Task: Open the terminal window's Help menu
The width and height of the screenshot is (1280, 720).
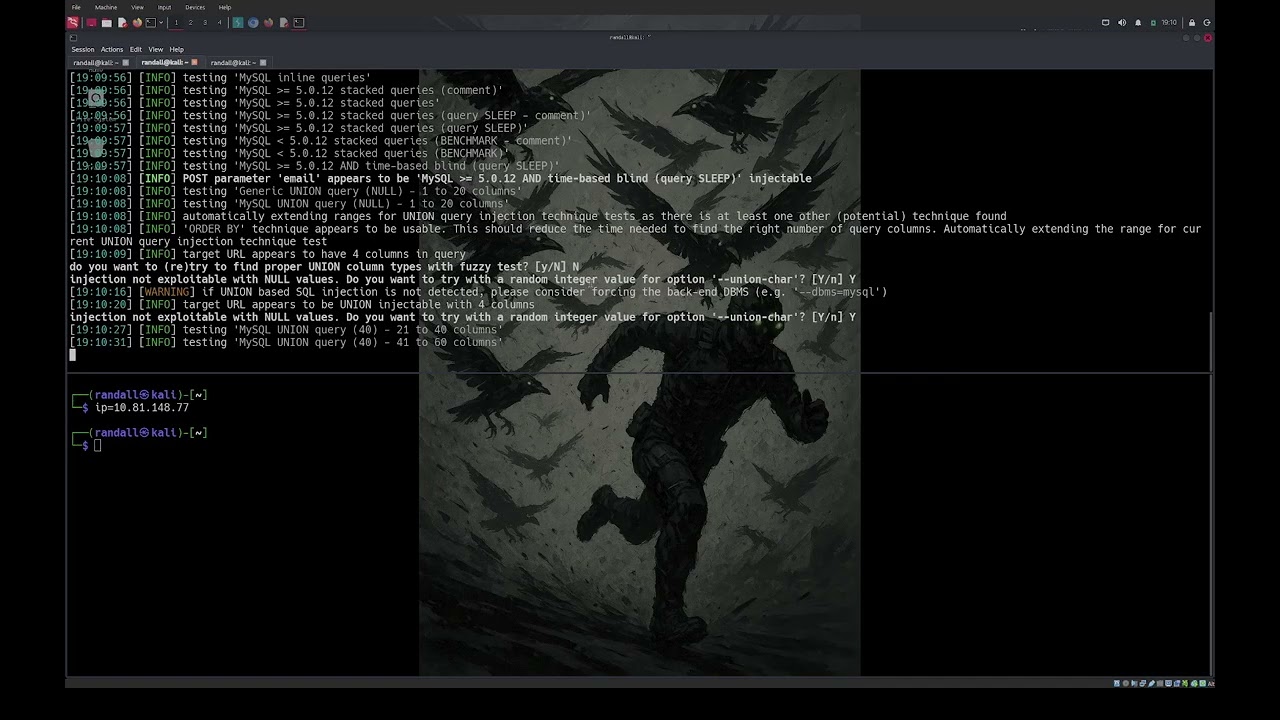Action: click(177, 49)
